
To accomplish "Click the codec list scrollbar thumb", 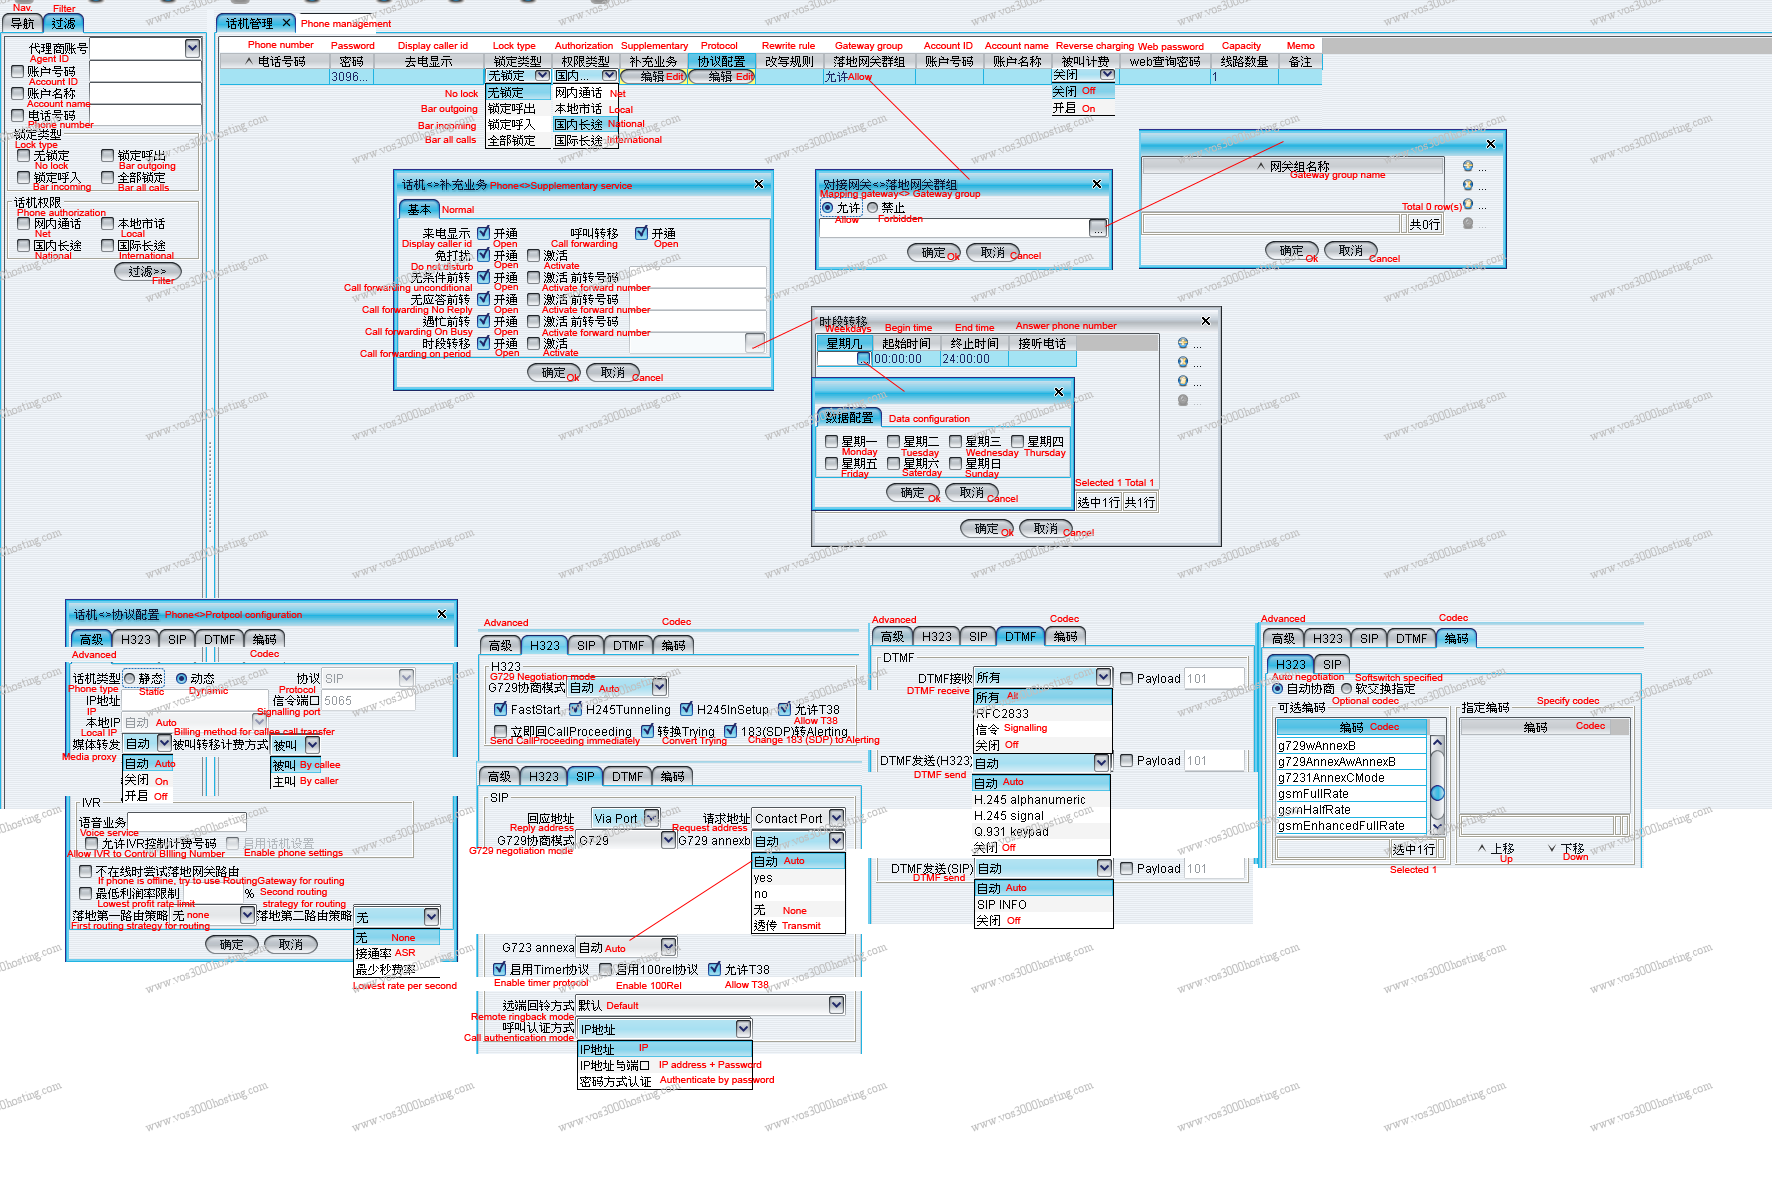I will click(x=1437, y=793).
